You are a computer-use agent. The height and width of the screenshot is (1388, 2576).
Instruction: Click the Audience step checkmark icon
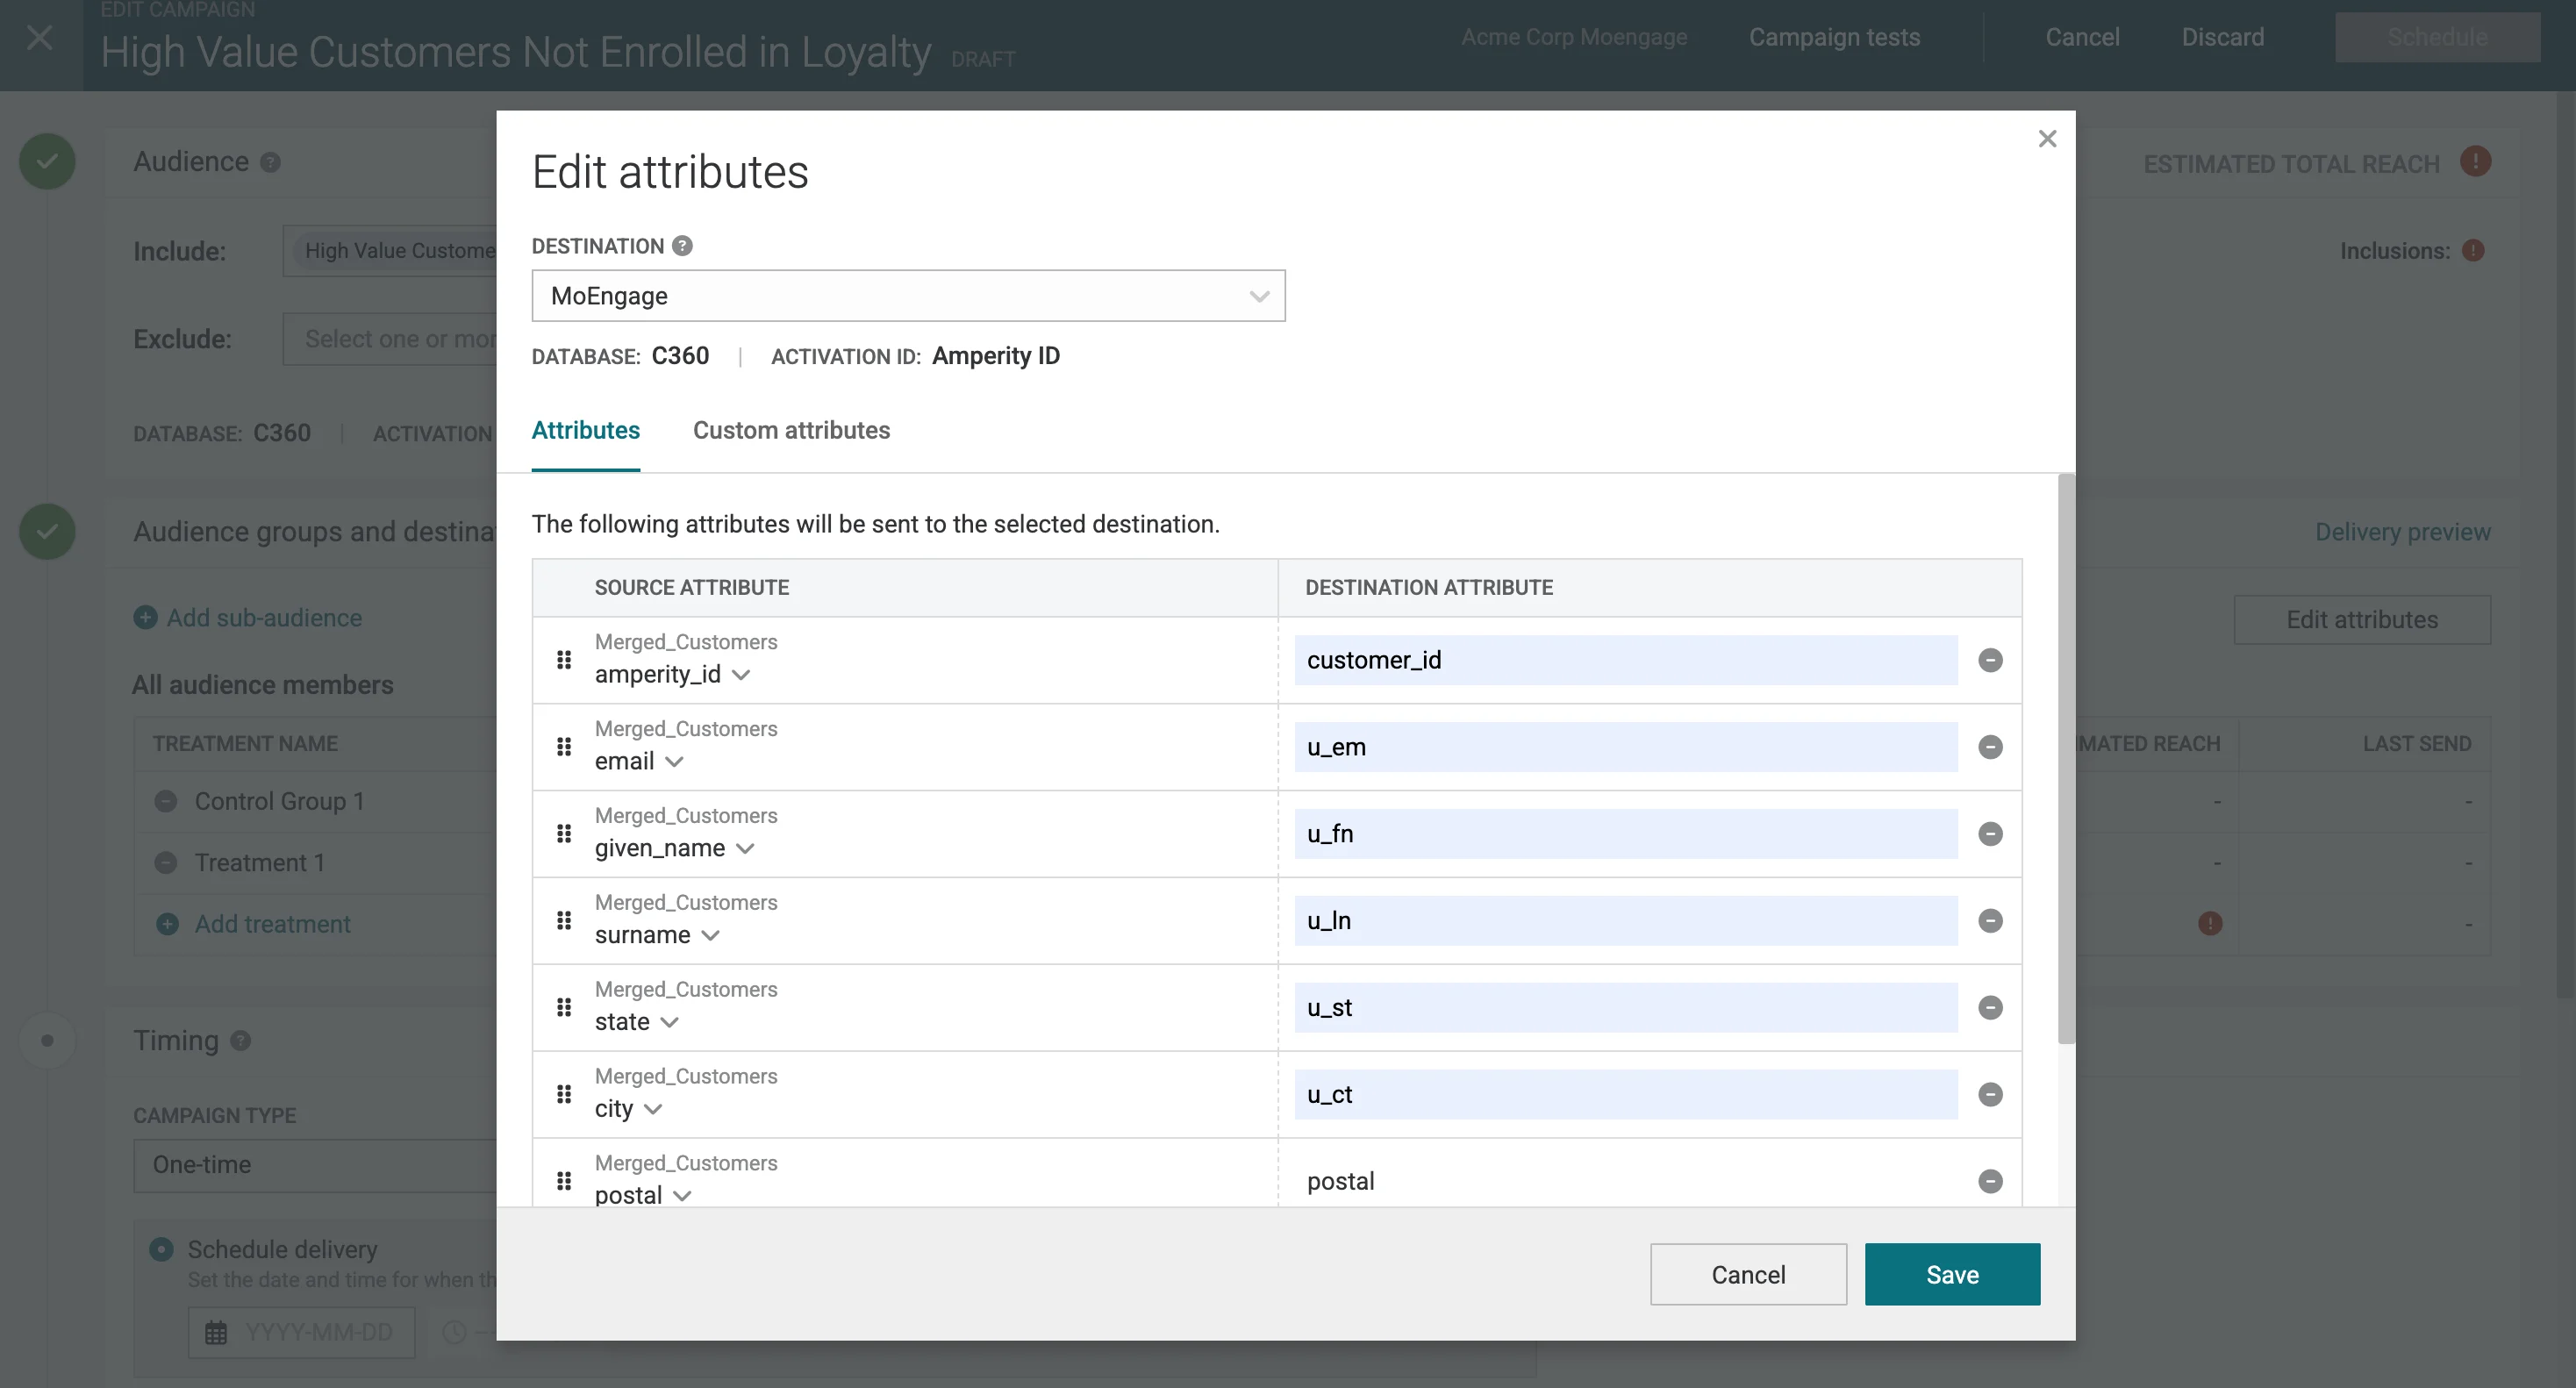(x=47, y=161)
